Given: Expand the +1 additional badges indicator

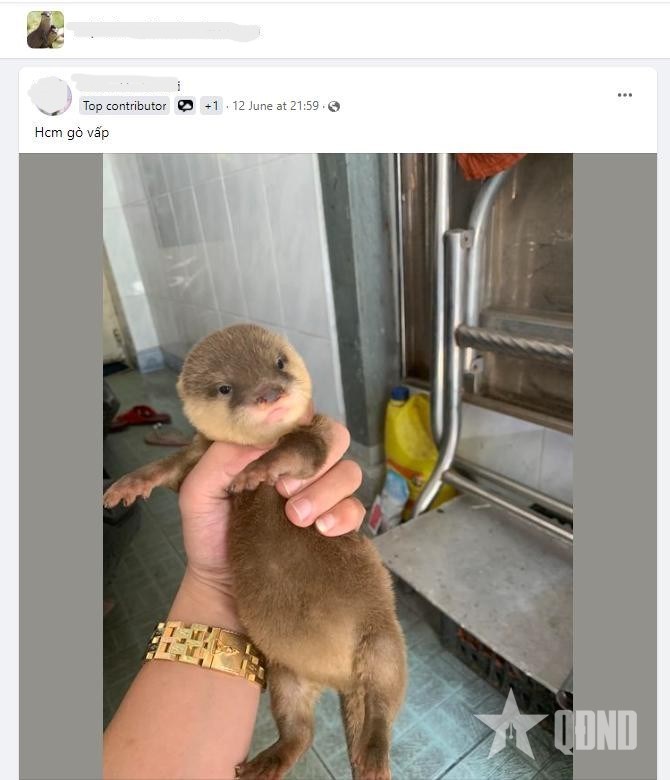Looking at the screenshot, I should pyautogui.click(x=211, y=106).
